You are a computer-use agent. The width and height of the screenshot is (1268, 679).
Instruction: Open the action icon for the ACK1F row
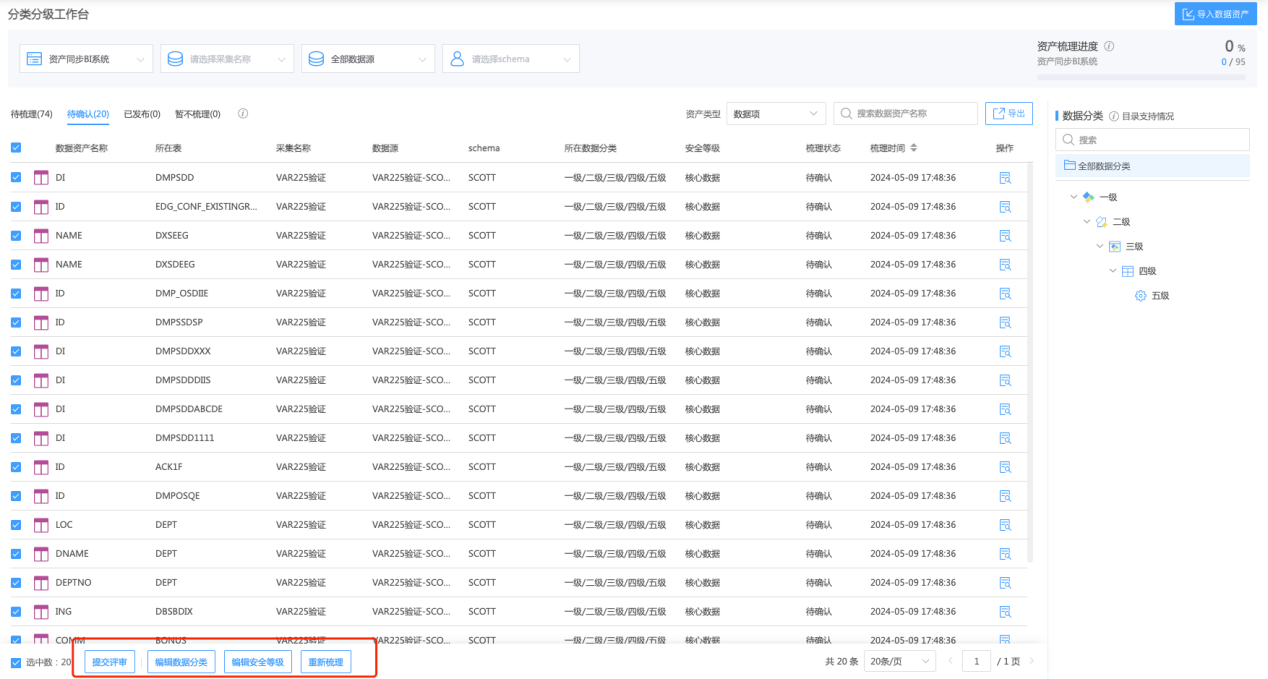point(1005,467)
